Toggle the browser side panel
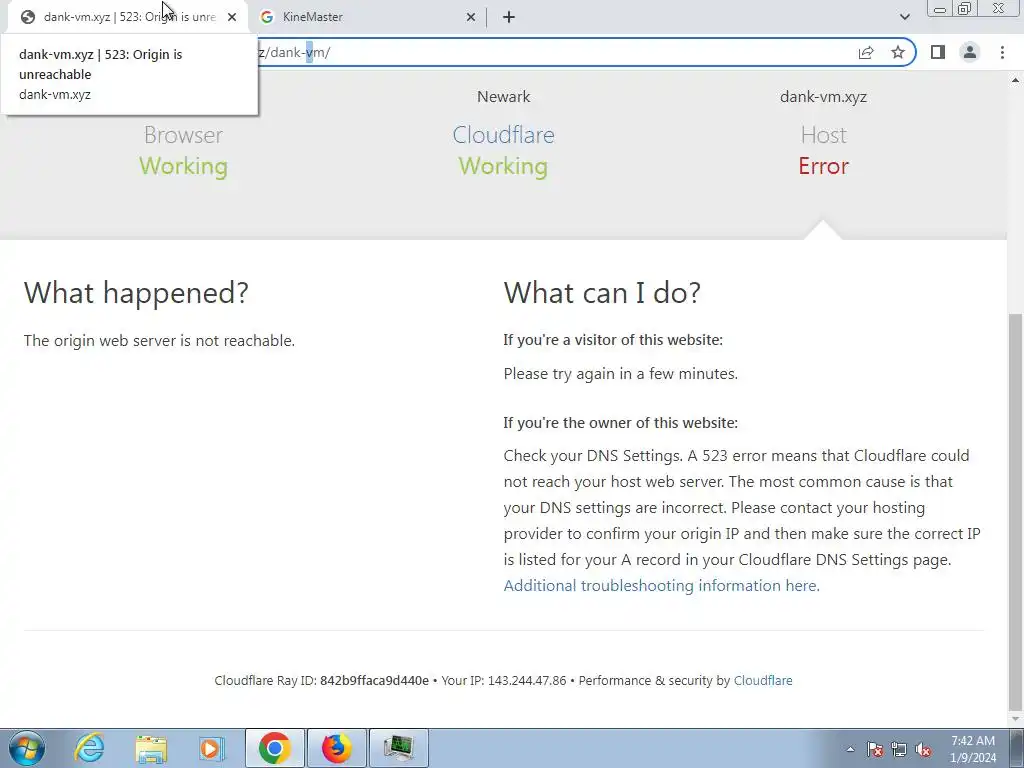 (938, 52)
